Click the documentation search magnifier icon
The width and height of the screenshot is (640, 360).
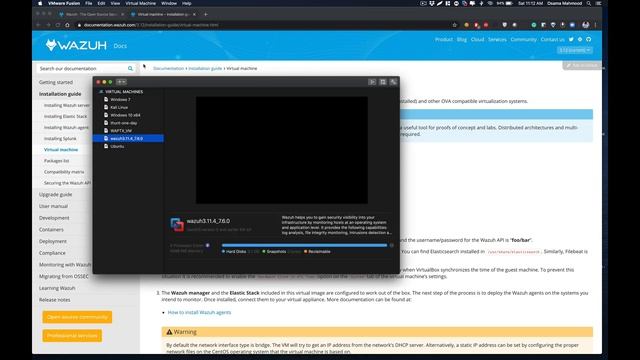pos(130,69)
